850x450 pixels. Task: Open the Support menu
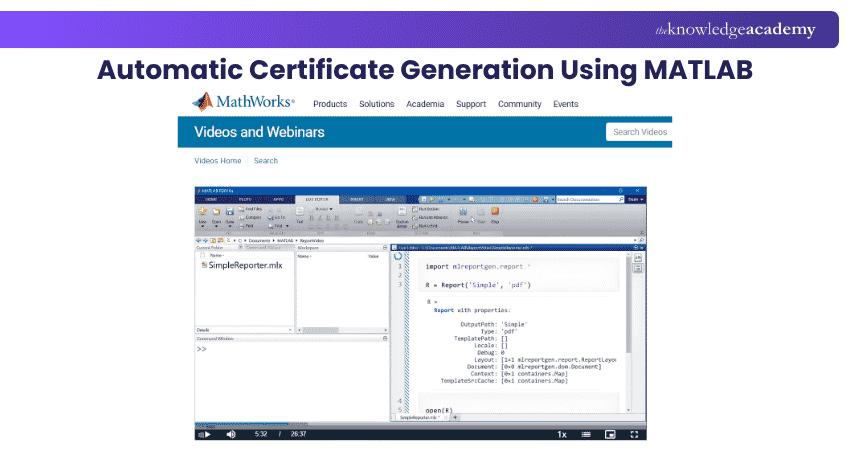(471, 104)
